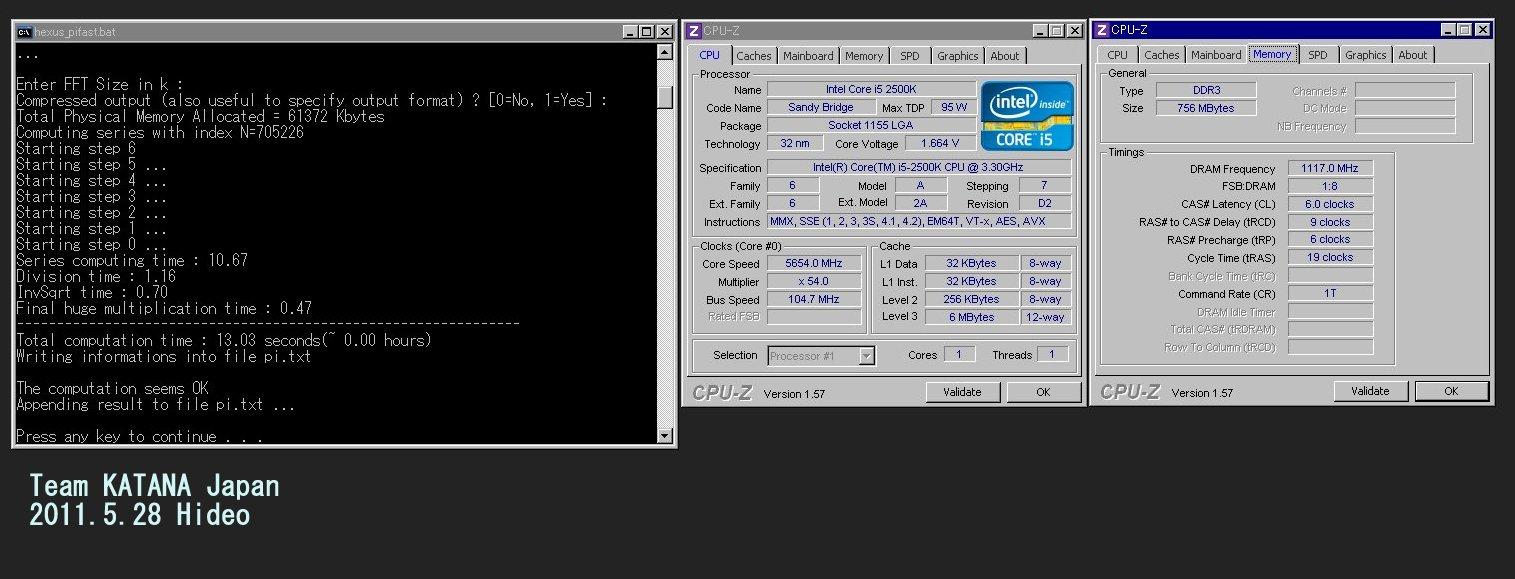The width and height of the screenshot is (1515, 579).
Task: Open Caches tab in right CPU-Z window
Action: coord(1162,55)
